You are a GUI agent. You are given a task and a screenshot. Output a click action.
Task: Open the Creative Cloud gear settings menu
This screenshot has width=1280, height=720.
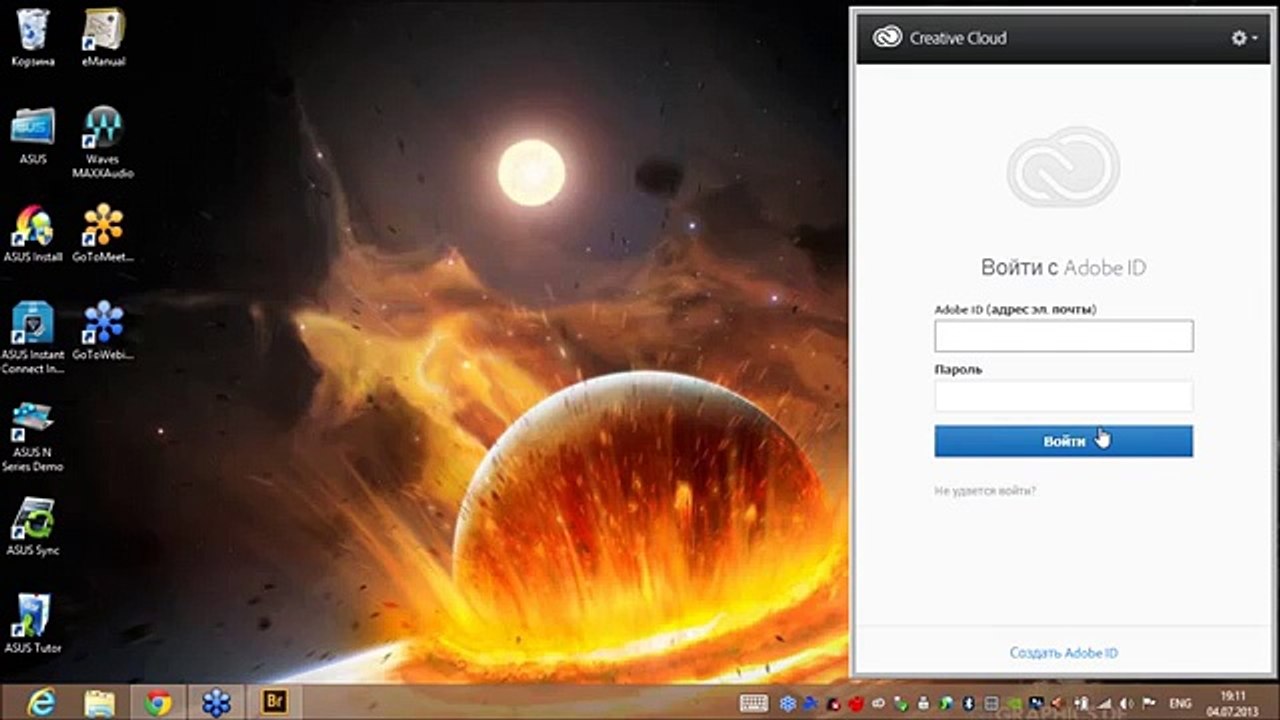coord(1244,38)
